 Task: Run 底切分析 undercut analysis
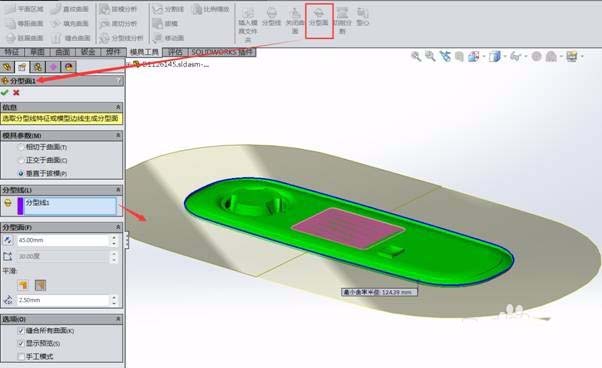coord(118,23)
